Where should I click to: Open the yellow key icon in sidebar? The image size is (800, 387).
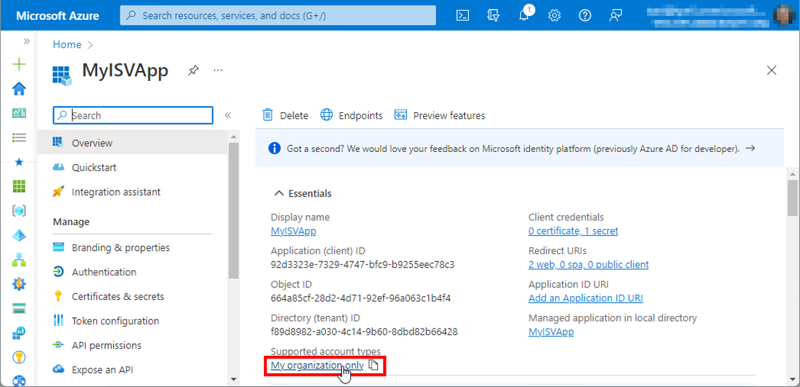tap(19, 357)
